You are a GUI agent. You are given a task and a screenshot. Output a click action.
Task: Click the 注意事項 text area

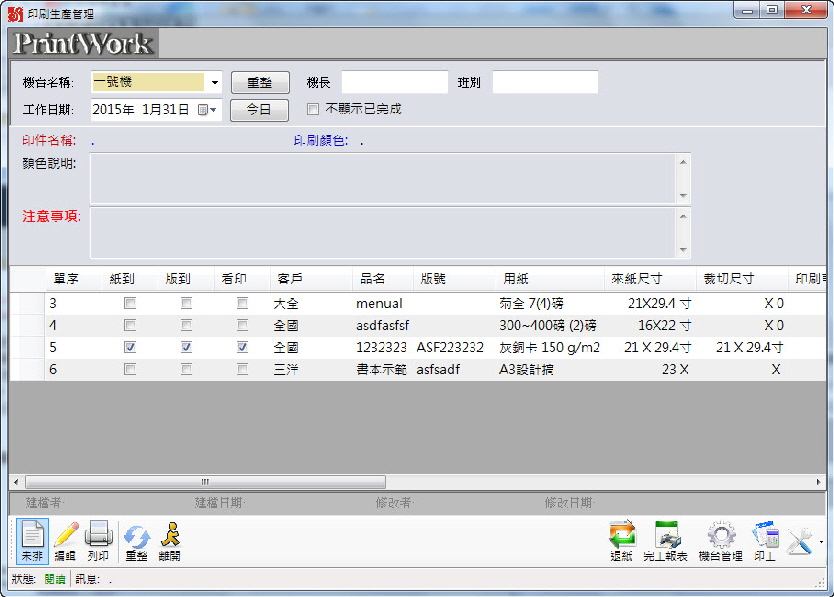[383, 233]
